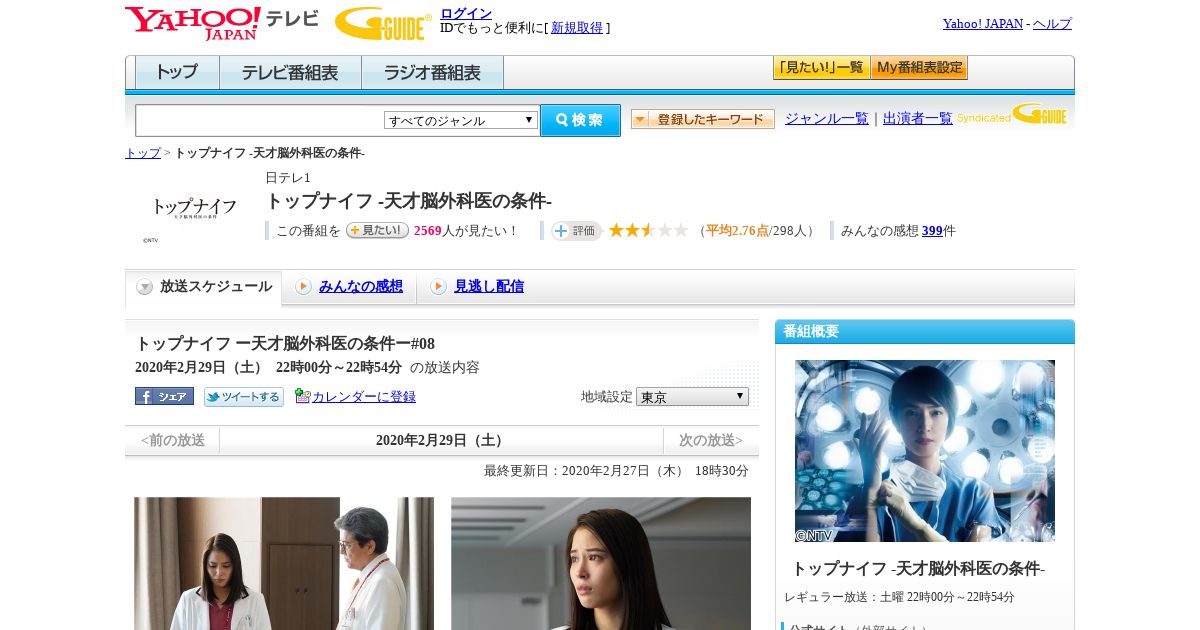Go to 前の放送 previous broadcast
Viewport: 1200px width, 630px height.
172,440
